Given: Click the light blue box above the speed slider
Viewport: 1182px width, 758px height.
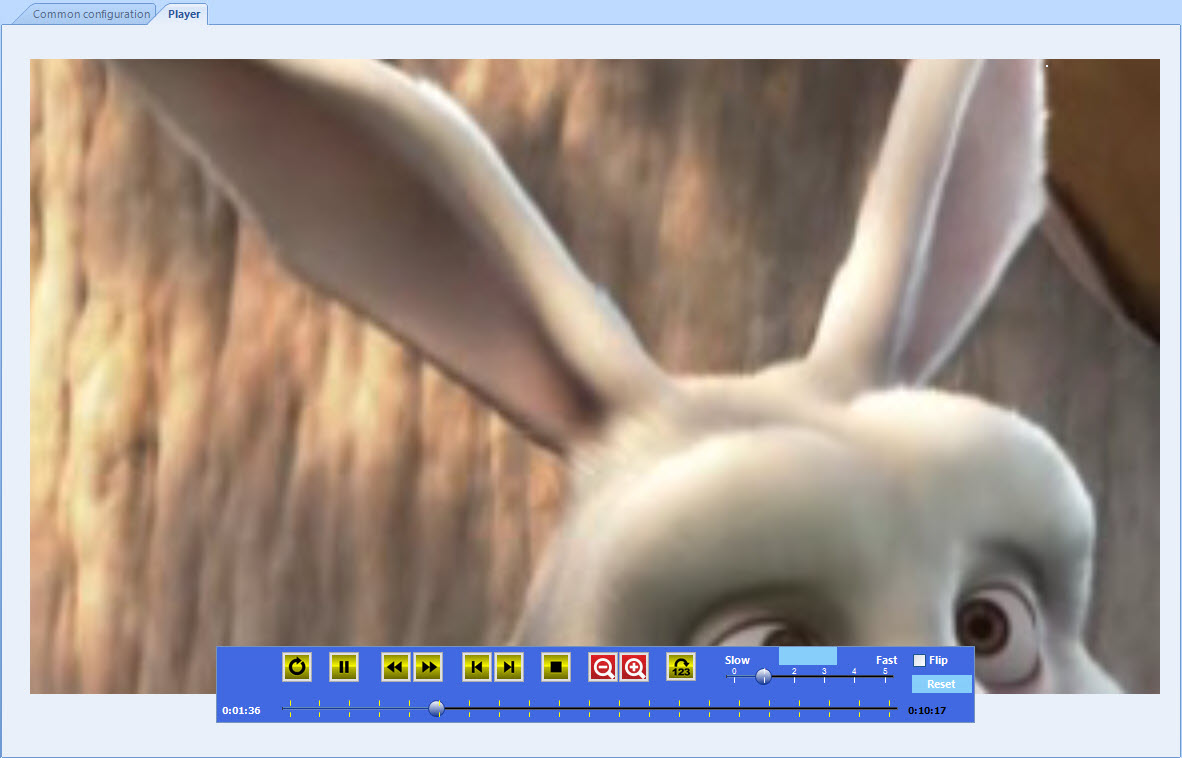Looking at the screenshot, I should pos(807,656).
